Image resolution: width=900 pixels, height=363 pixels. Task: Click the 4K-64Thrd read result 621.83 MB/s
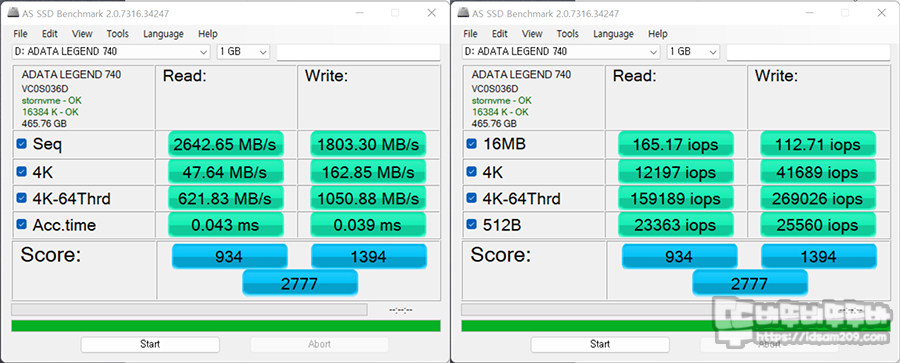click(x=226, y=198)
